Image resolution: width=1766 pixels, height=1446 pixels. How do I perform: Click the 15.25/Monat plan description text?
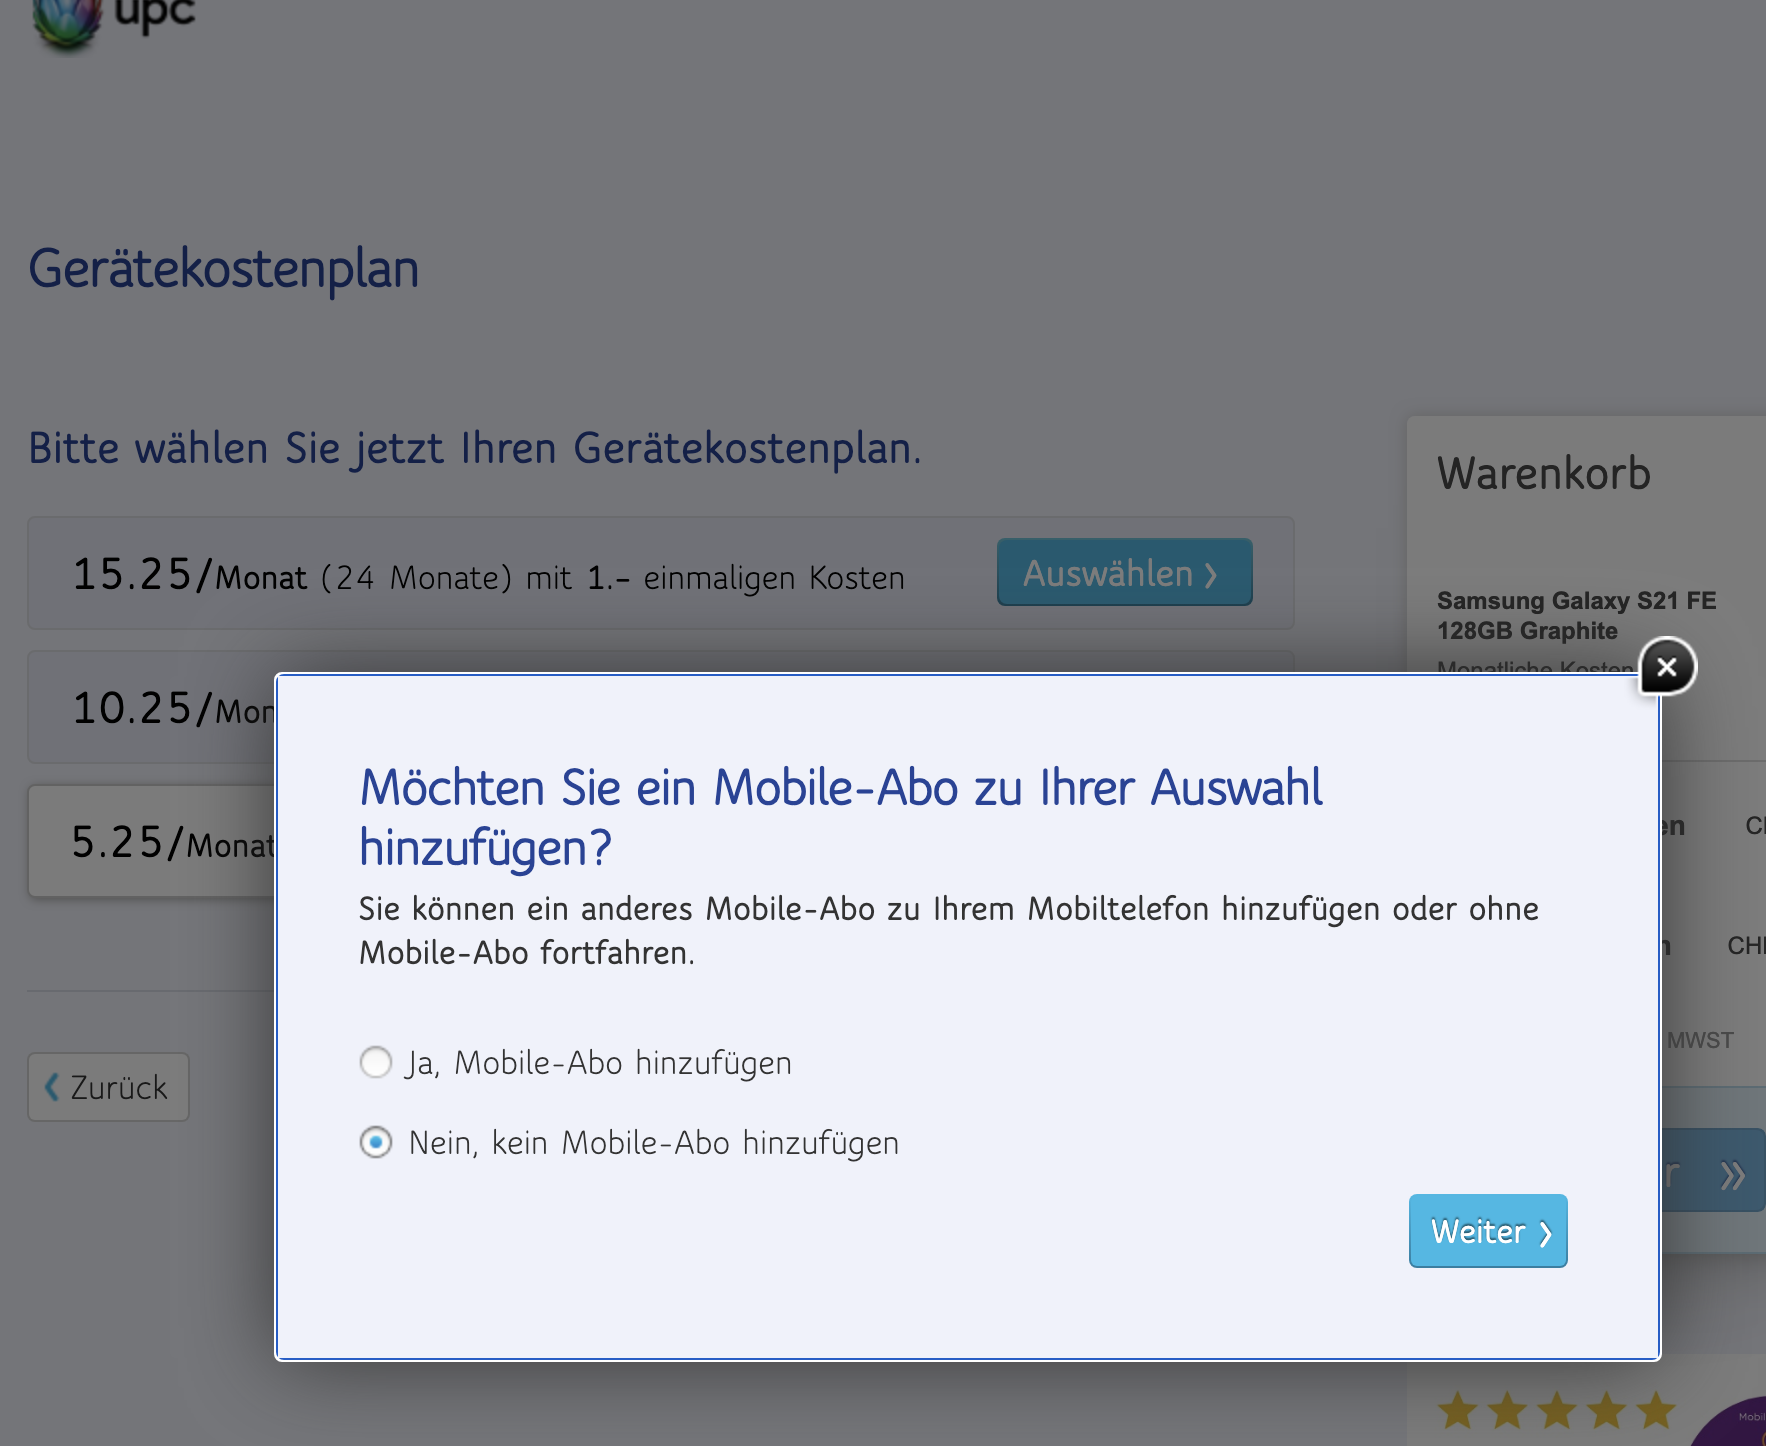click(x=488, y=577)
